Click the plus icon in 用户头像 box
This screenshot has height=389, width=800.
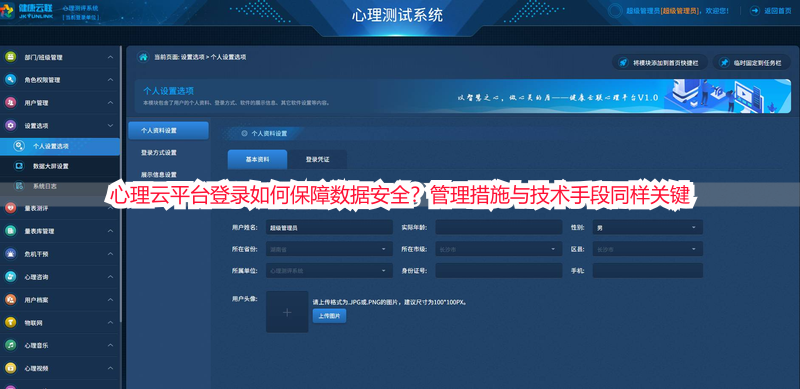click(x=287, y=312)
